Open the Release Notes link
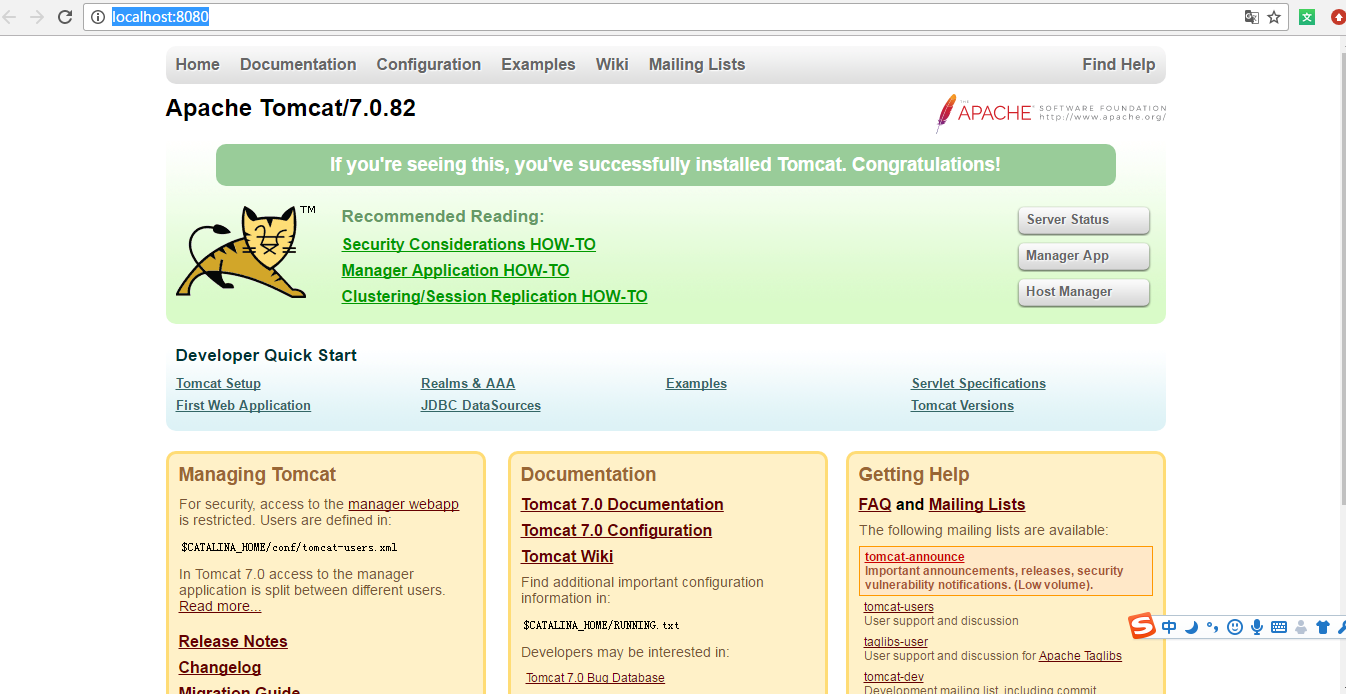The height and width of the screenshot is (694, 1346). click(x=233, y=641)
